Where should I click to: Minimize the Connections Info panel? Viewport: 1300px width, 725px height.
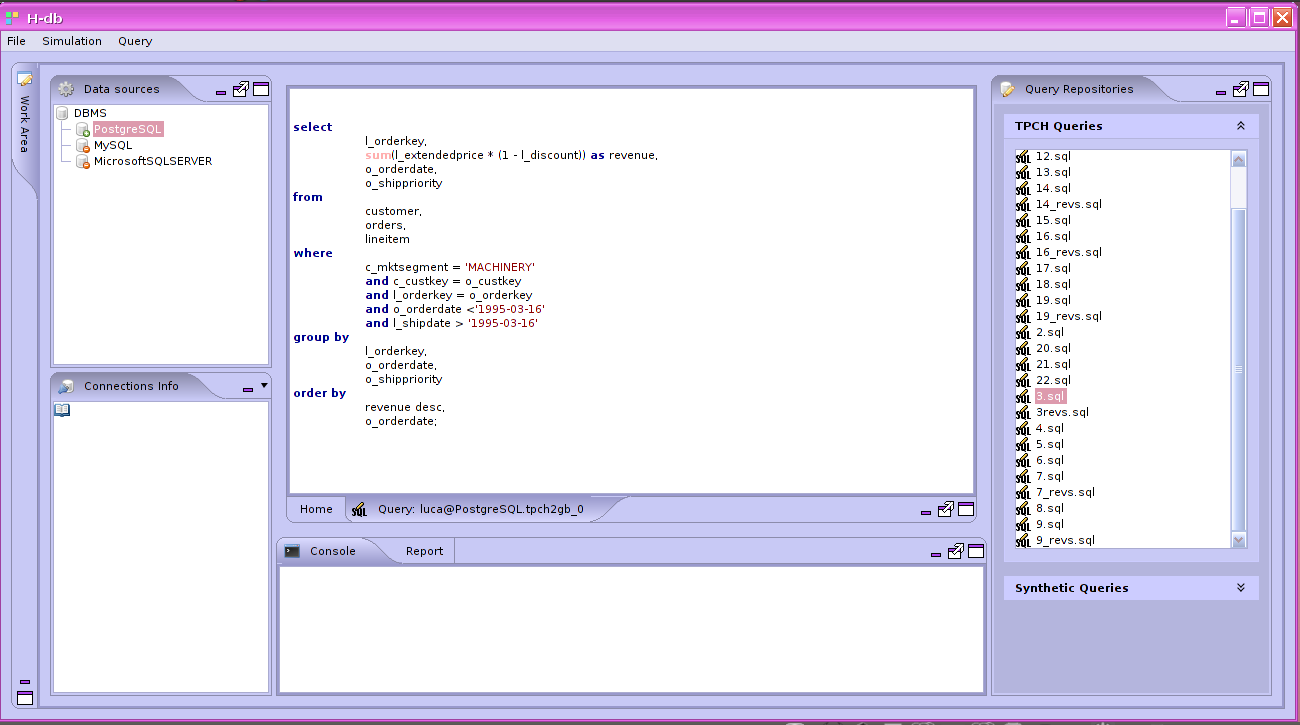pos(248,389)
